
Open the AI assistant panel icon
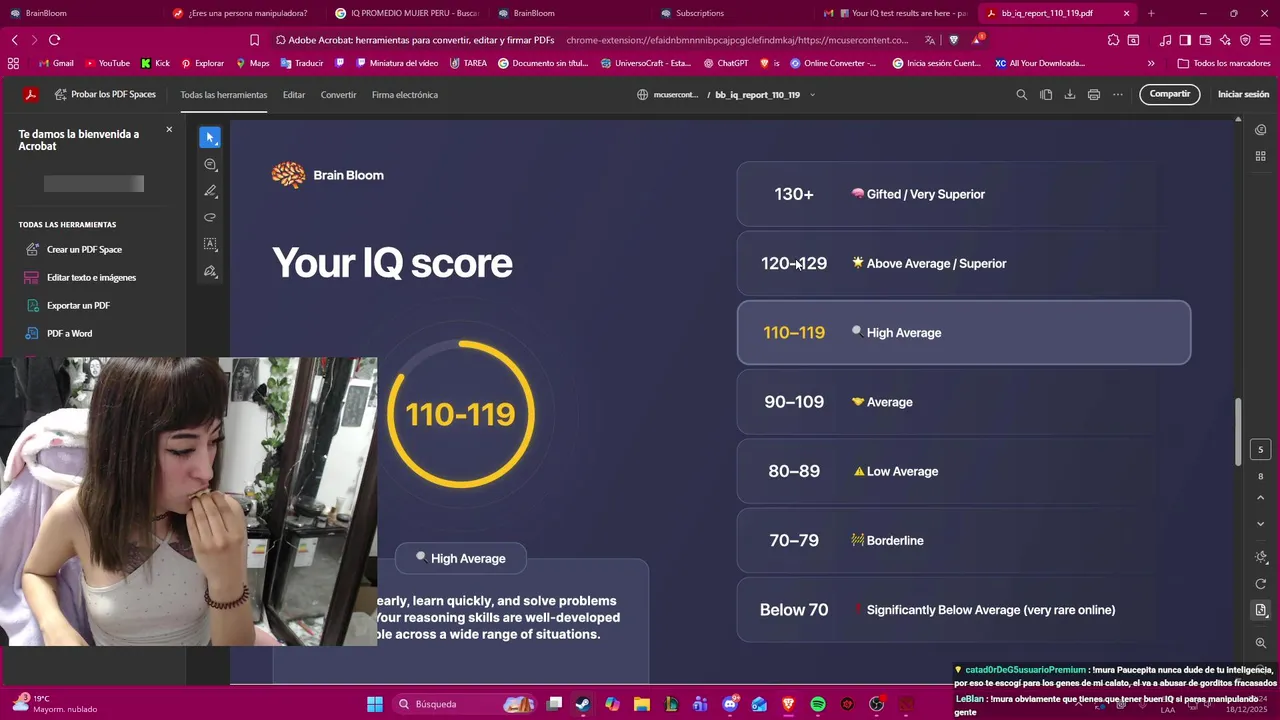point(1260,130)
